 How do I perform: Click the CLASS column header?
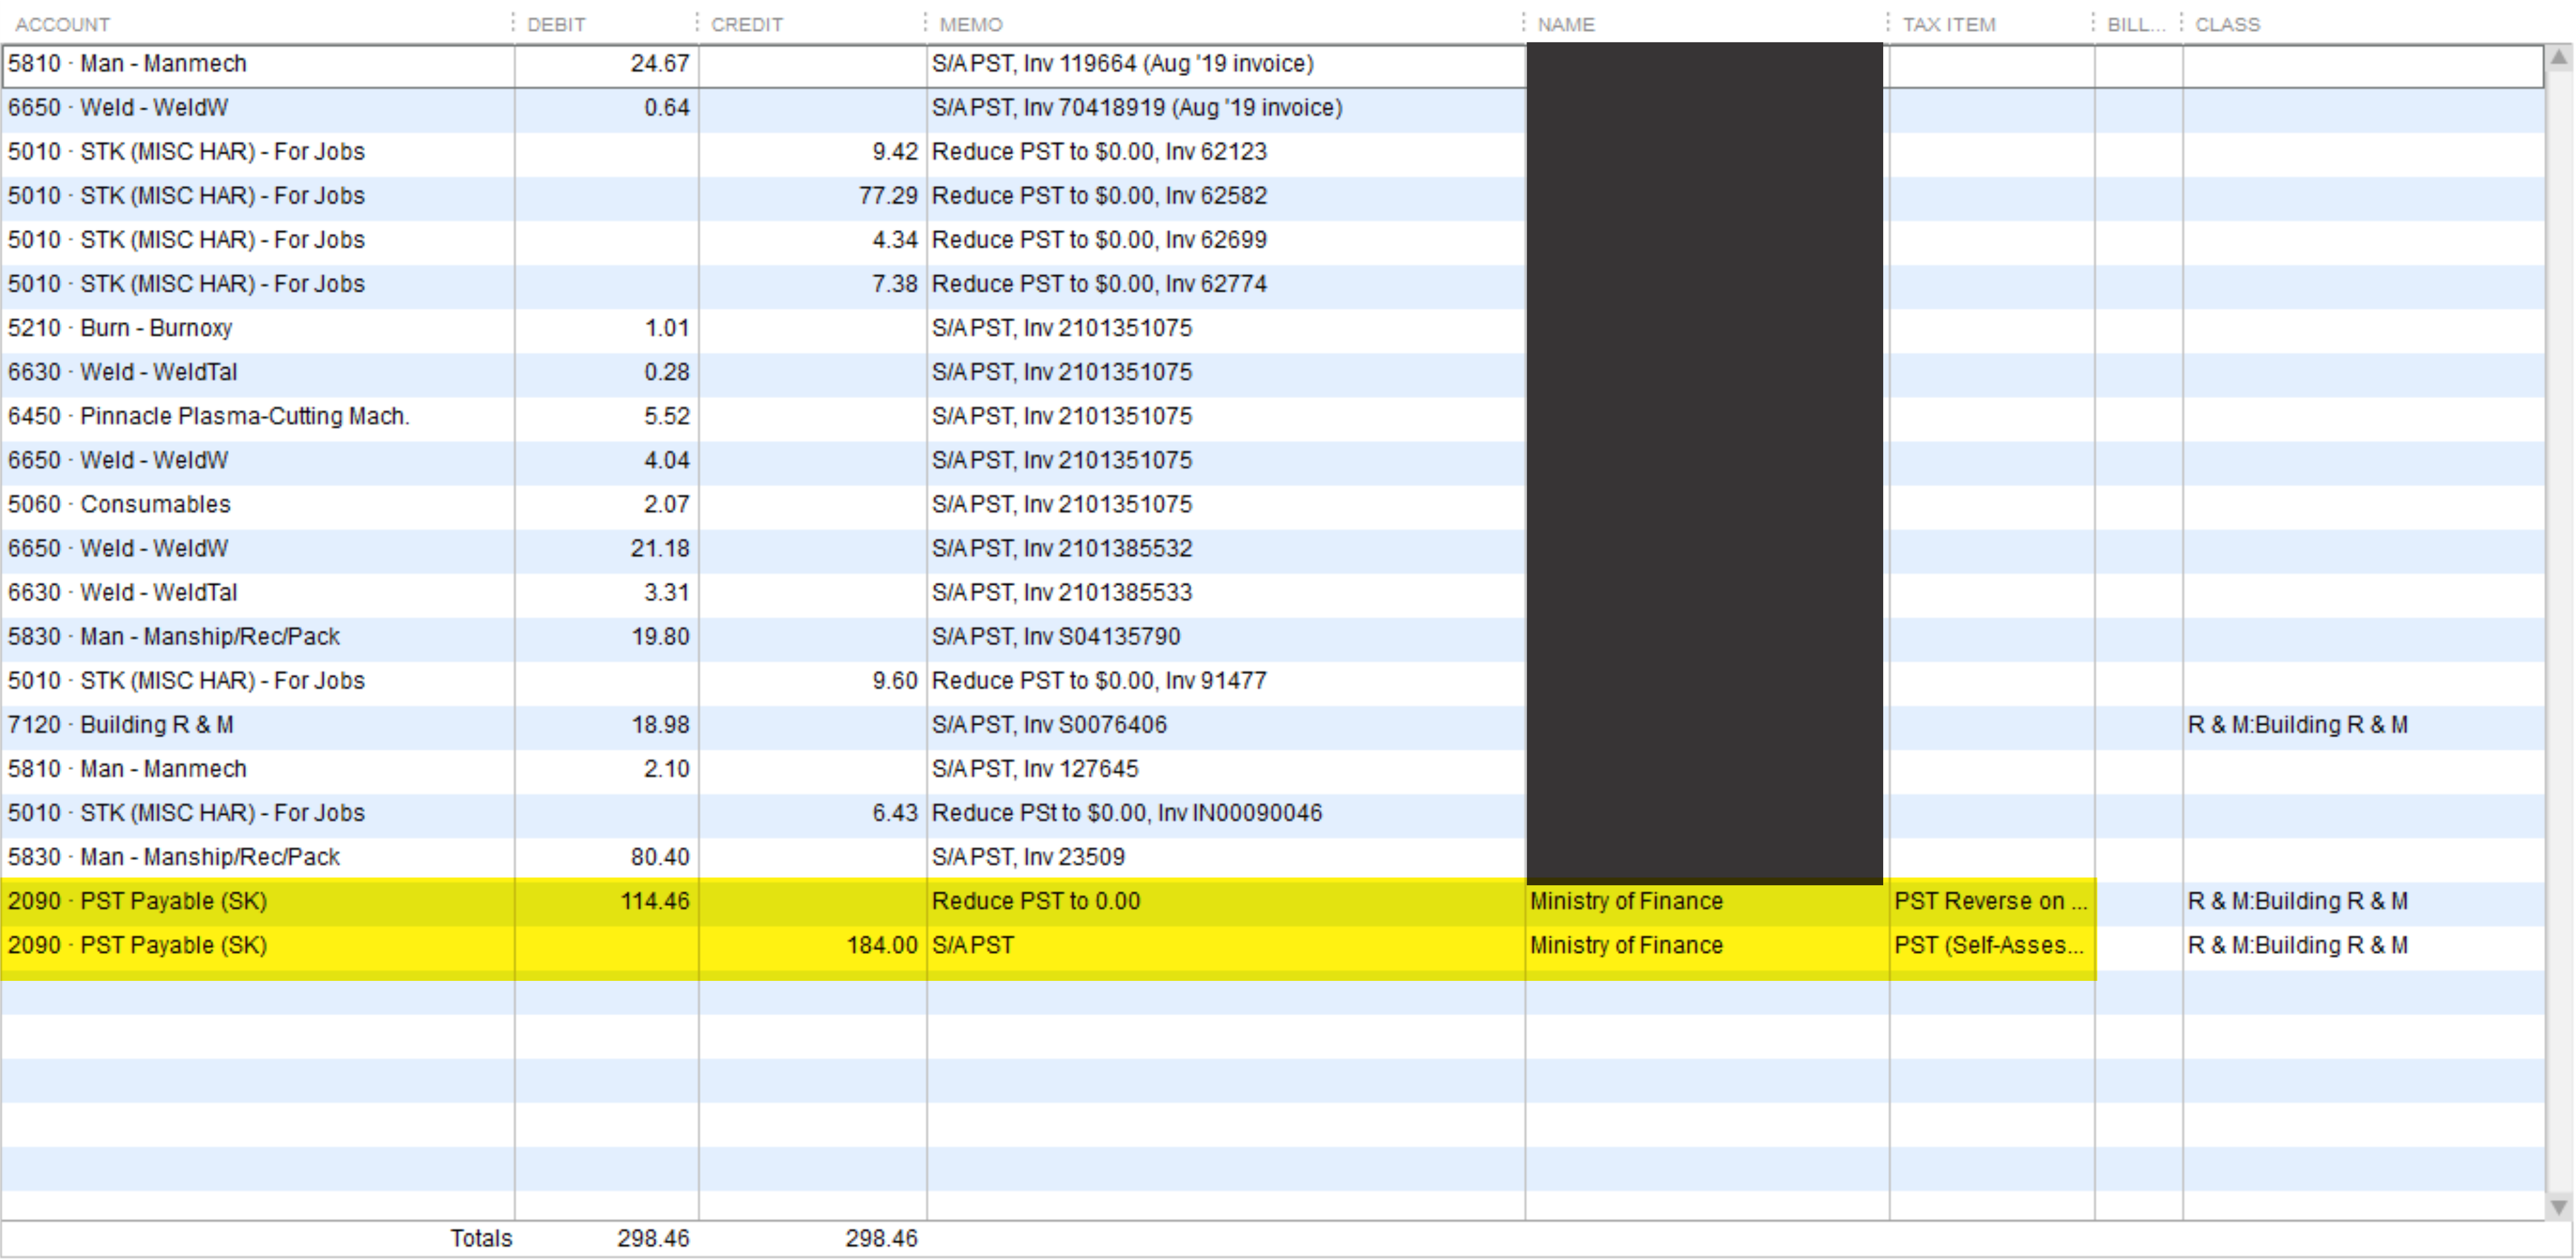2227,24
